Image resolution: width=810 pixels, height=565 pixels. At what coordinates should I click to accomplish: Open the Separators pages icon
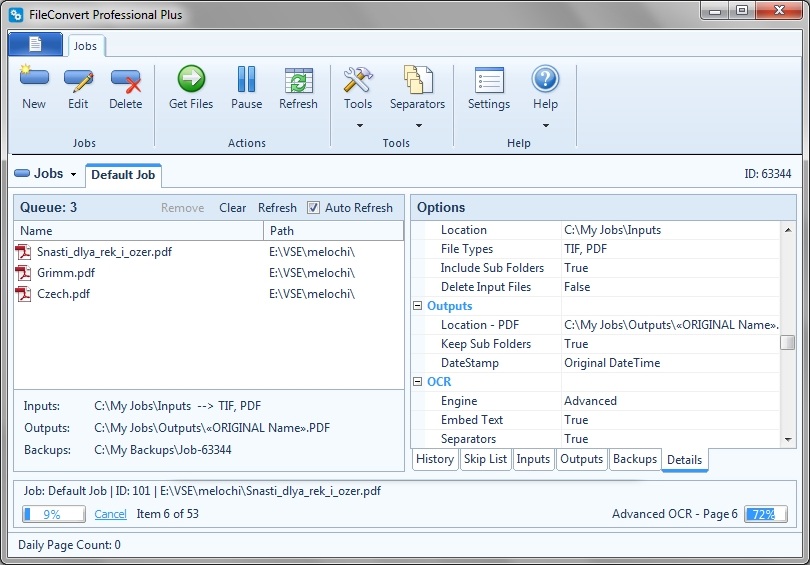418,80
